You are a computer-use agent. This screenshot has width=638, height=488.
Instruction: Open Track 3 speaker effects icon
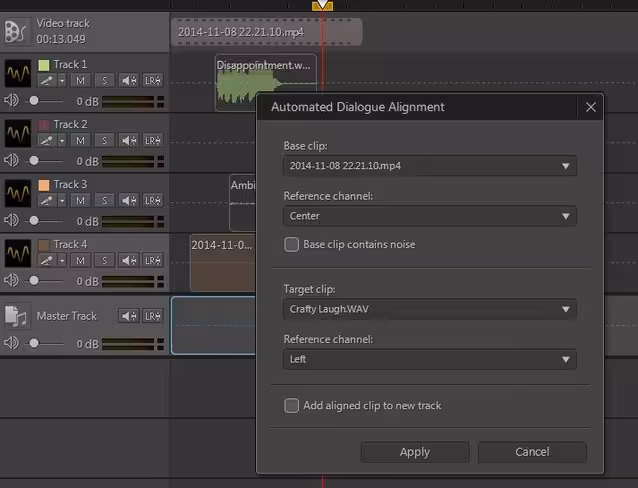click(129, 200)
